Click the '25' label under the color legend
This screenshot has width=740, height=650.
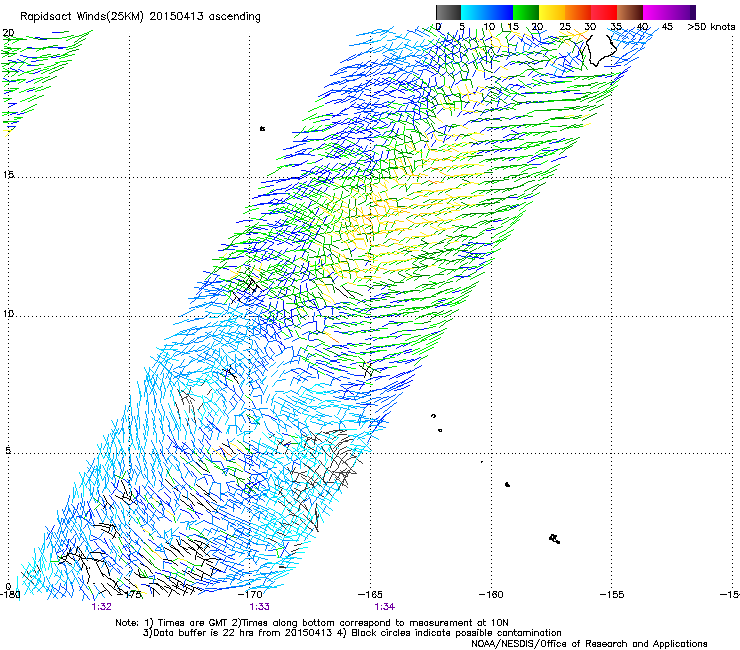pos(565,27)
